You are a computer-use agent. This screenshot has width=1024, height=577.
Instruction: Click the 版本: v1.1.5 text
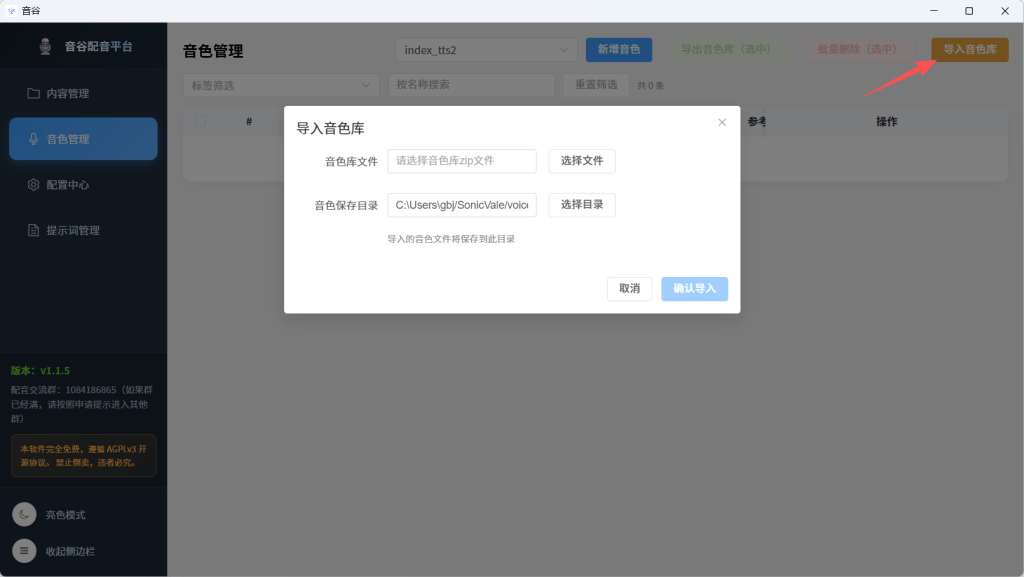pos(40,371)
